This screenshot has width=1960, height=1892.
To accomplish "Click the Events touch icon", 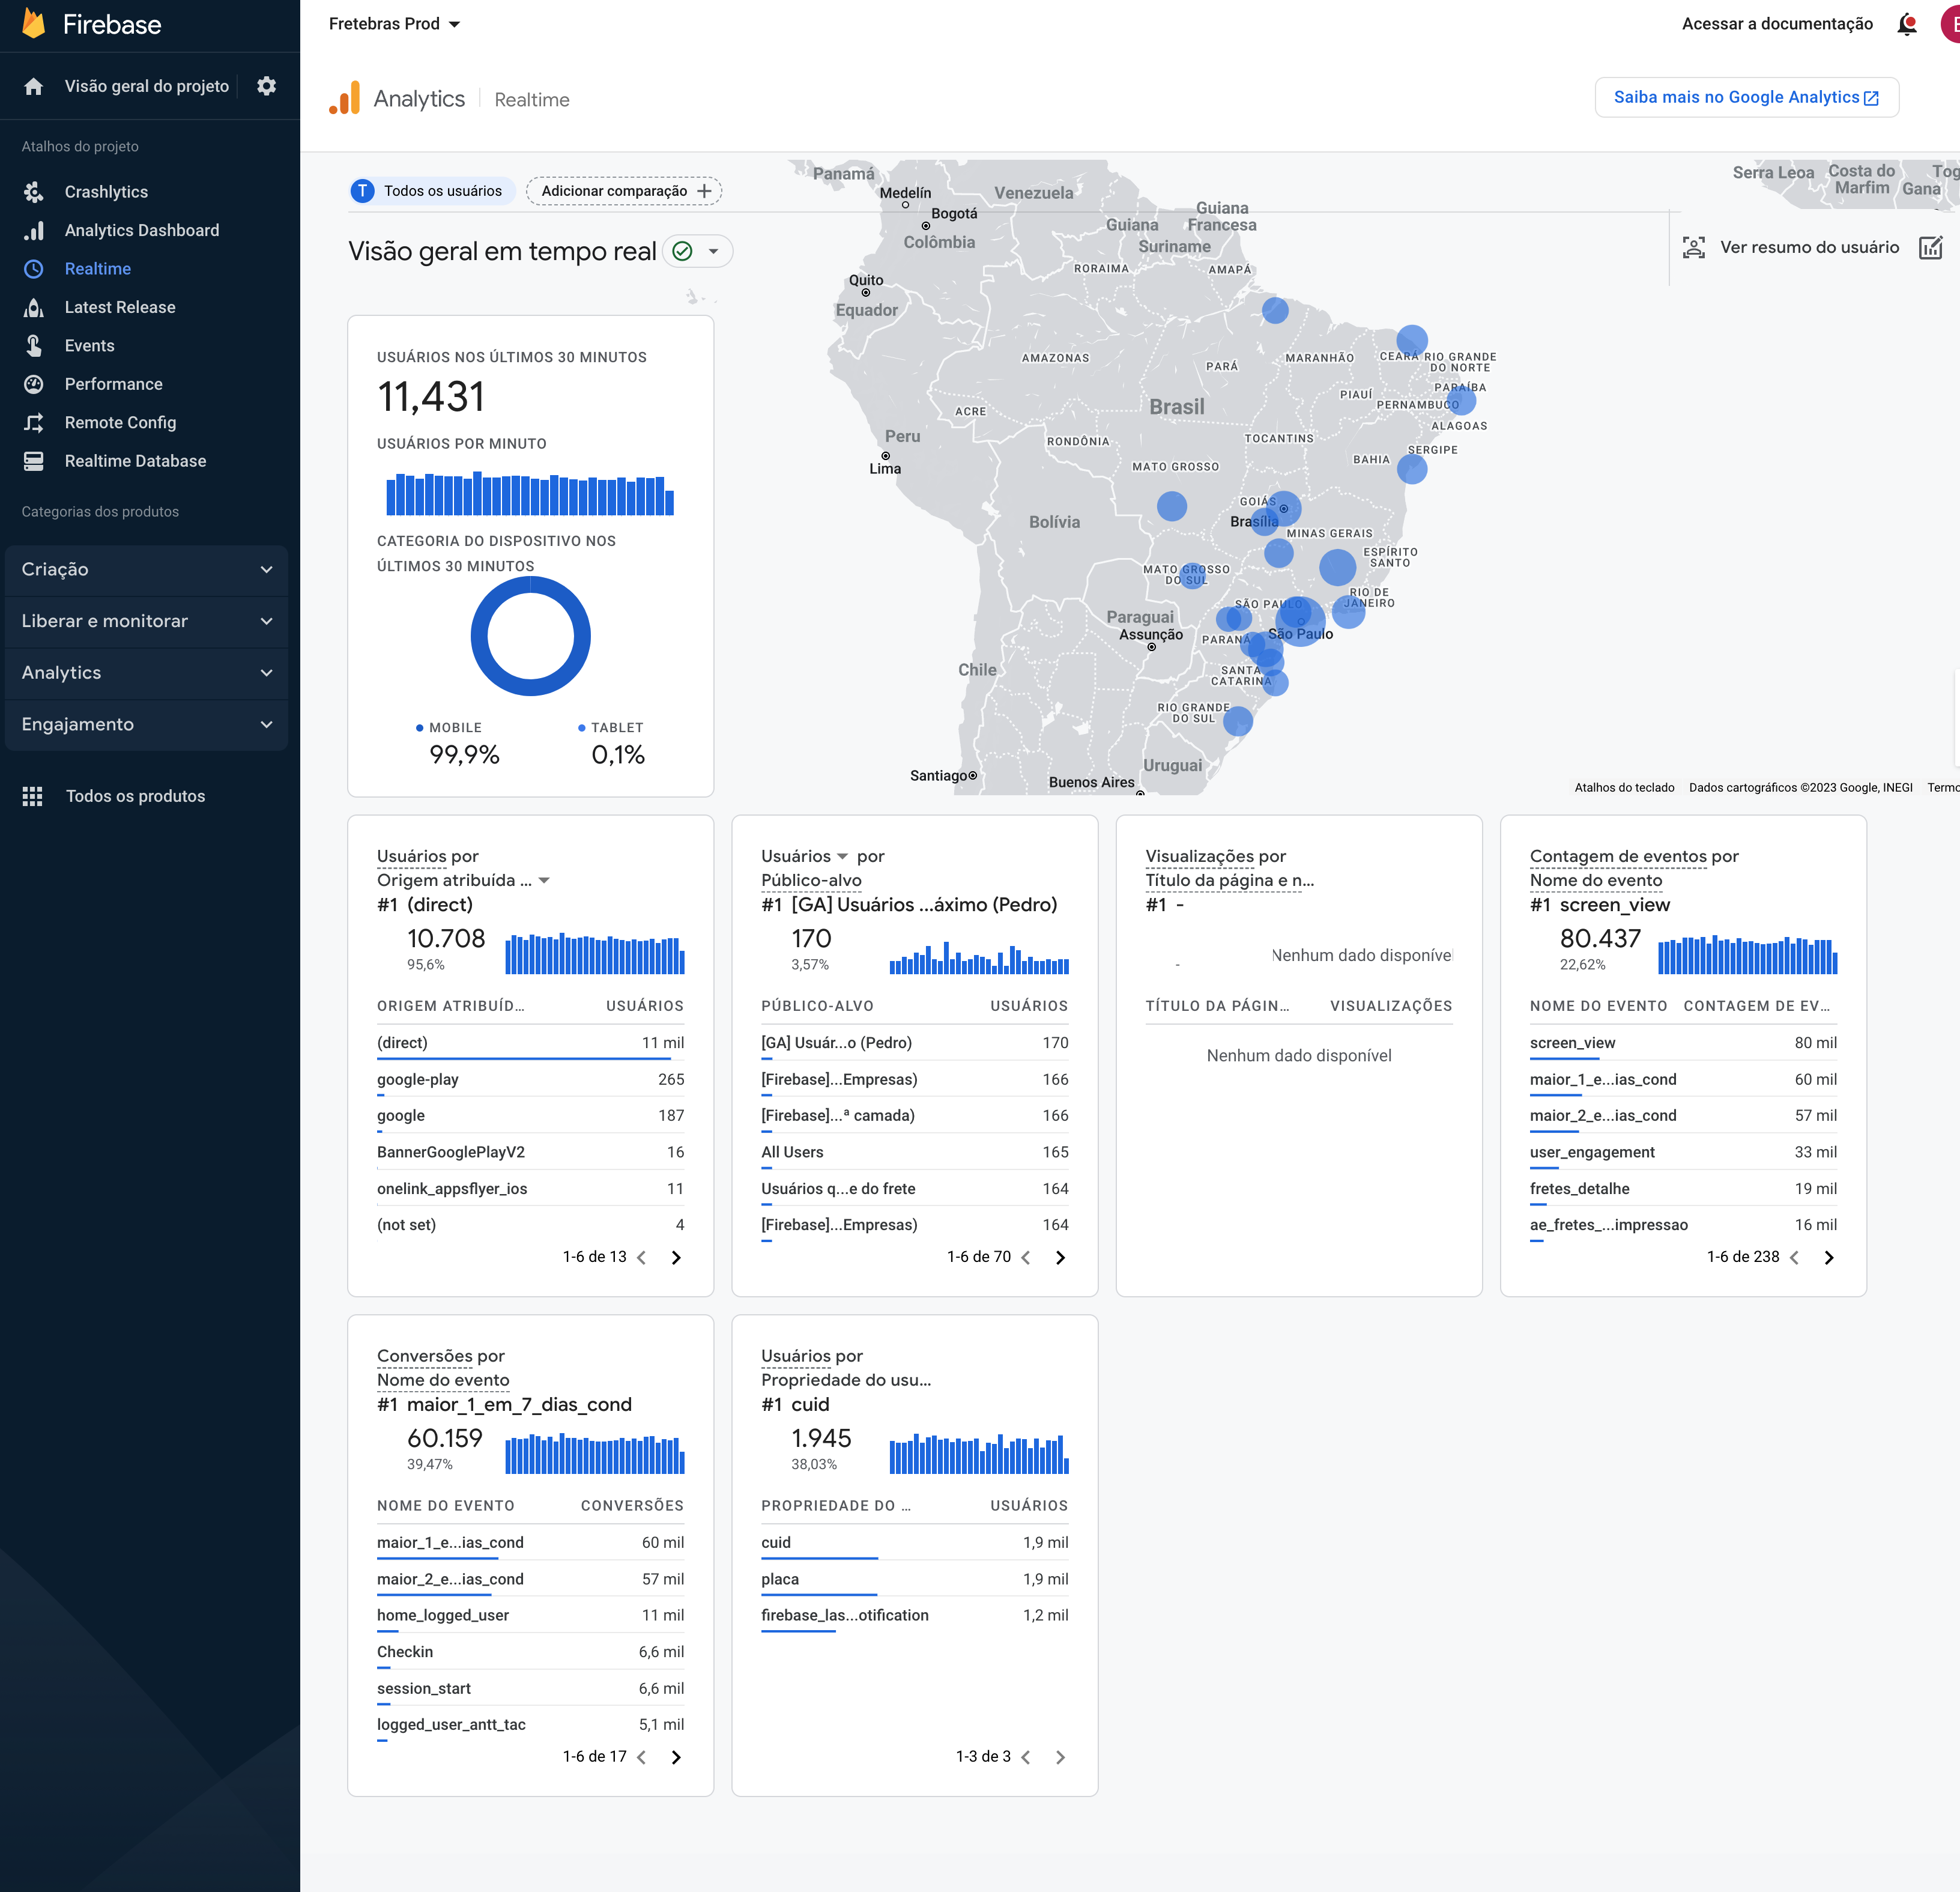I will [x=33, y=346].
